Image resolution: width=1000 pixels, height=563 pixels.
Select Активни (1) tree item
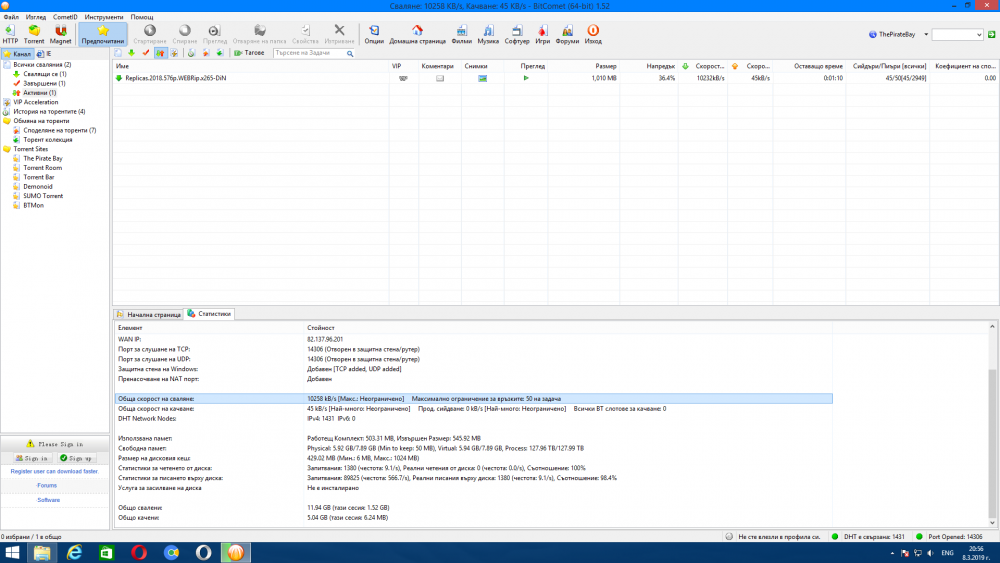coord(40,92)
